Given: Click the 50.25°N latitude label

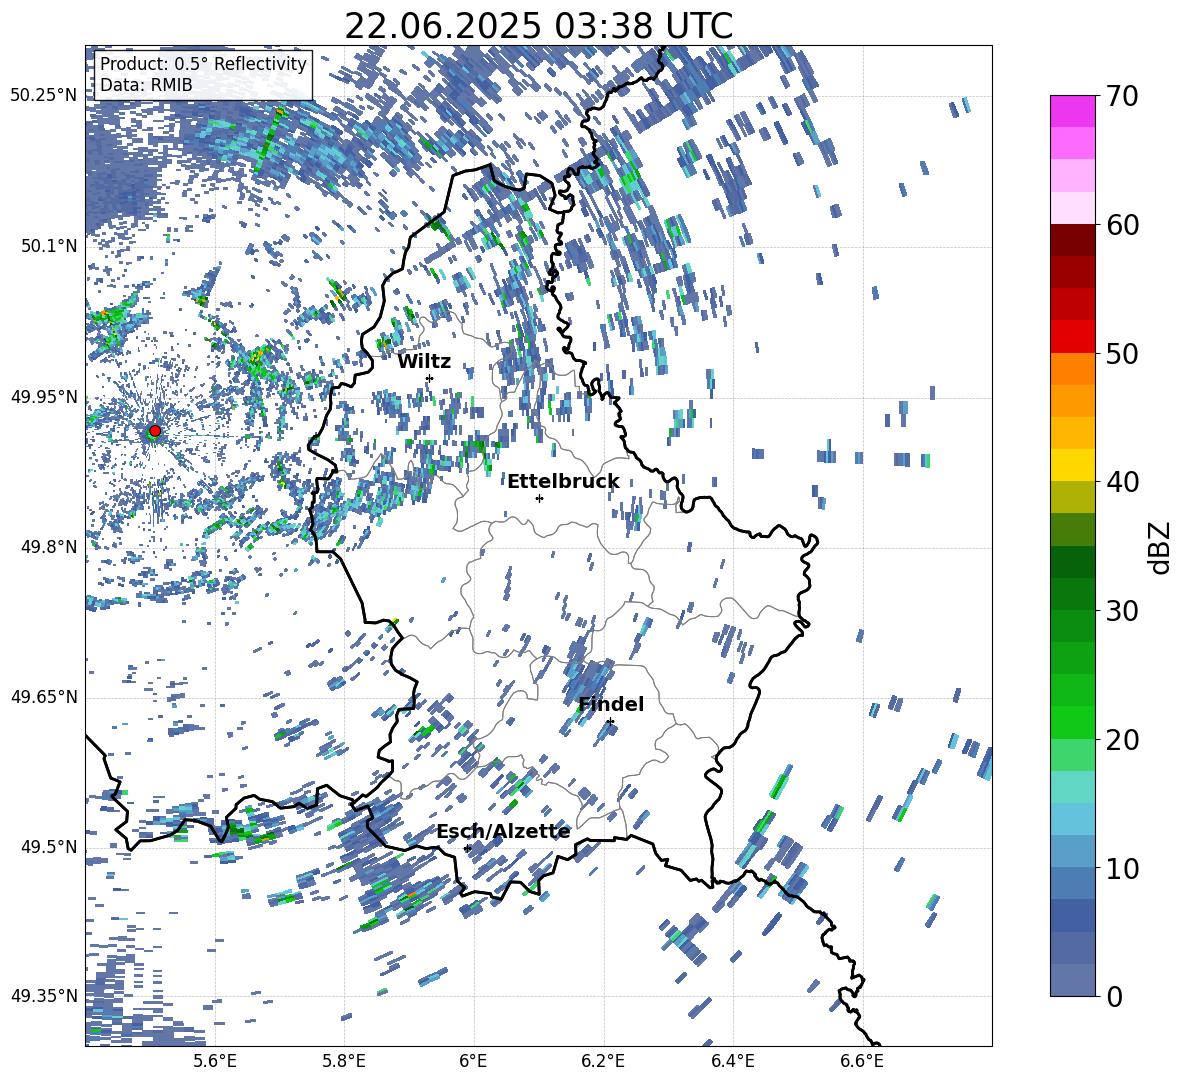Looking at the screenshot, I should point(44,96).
